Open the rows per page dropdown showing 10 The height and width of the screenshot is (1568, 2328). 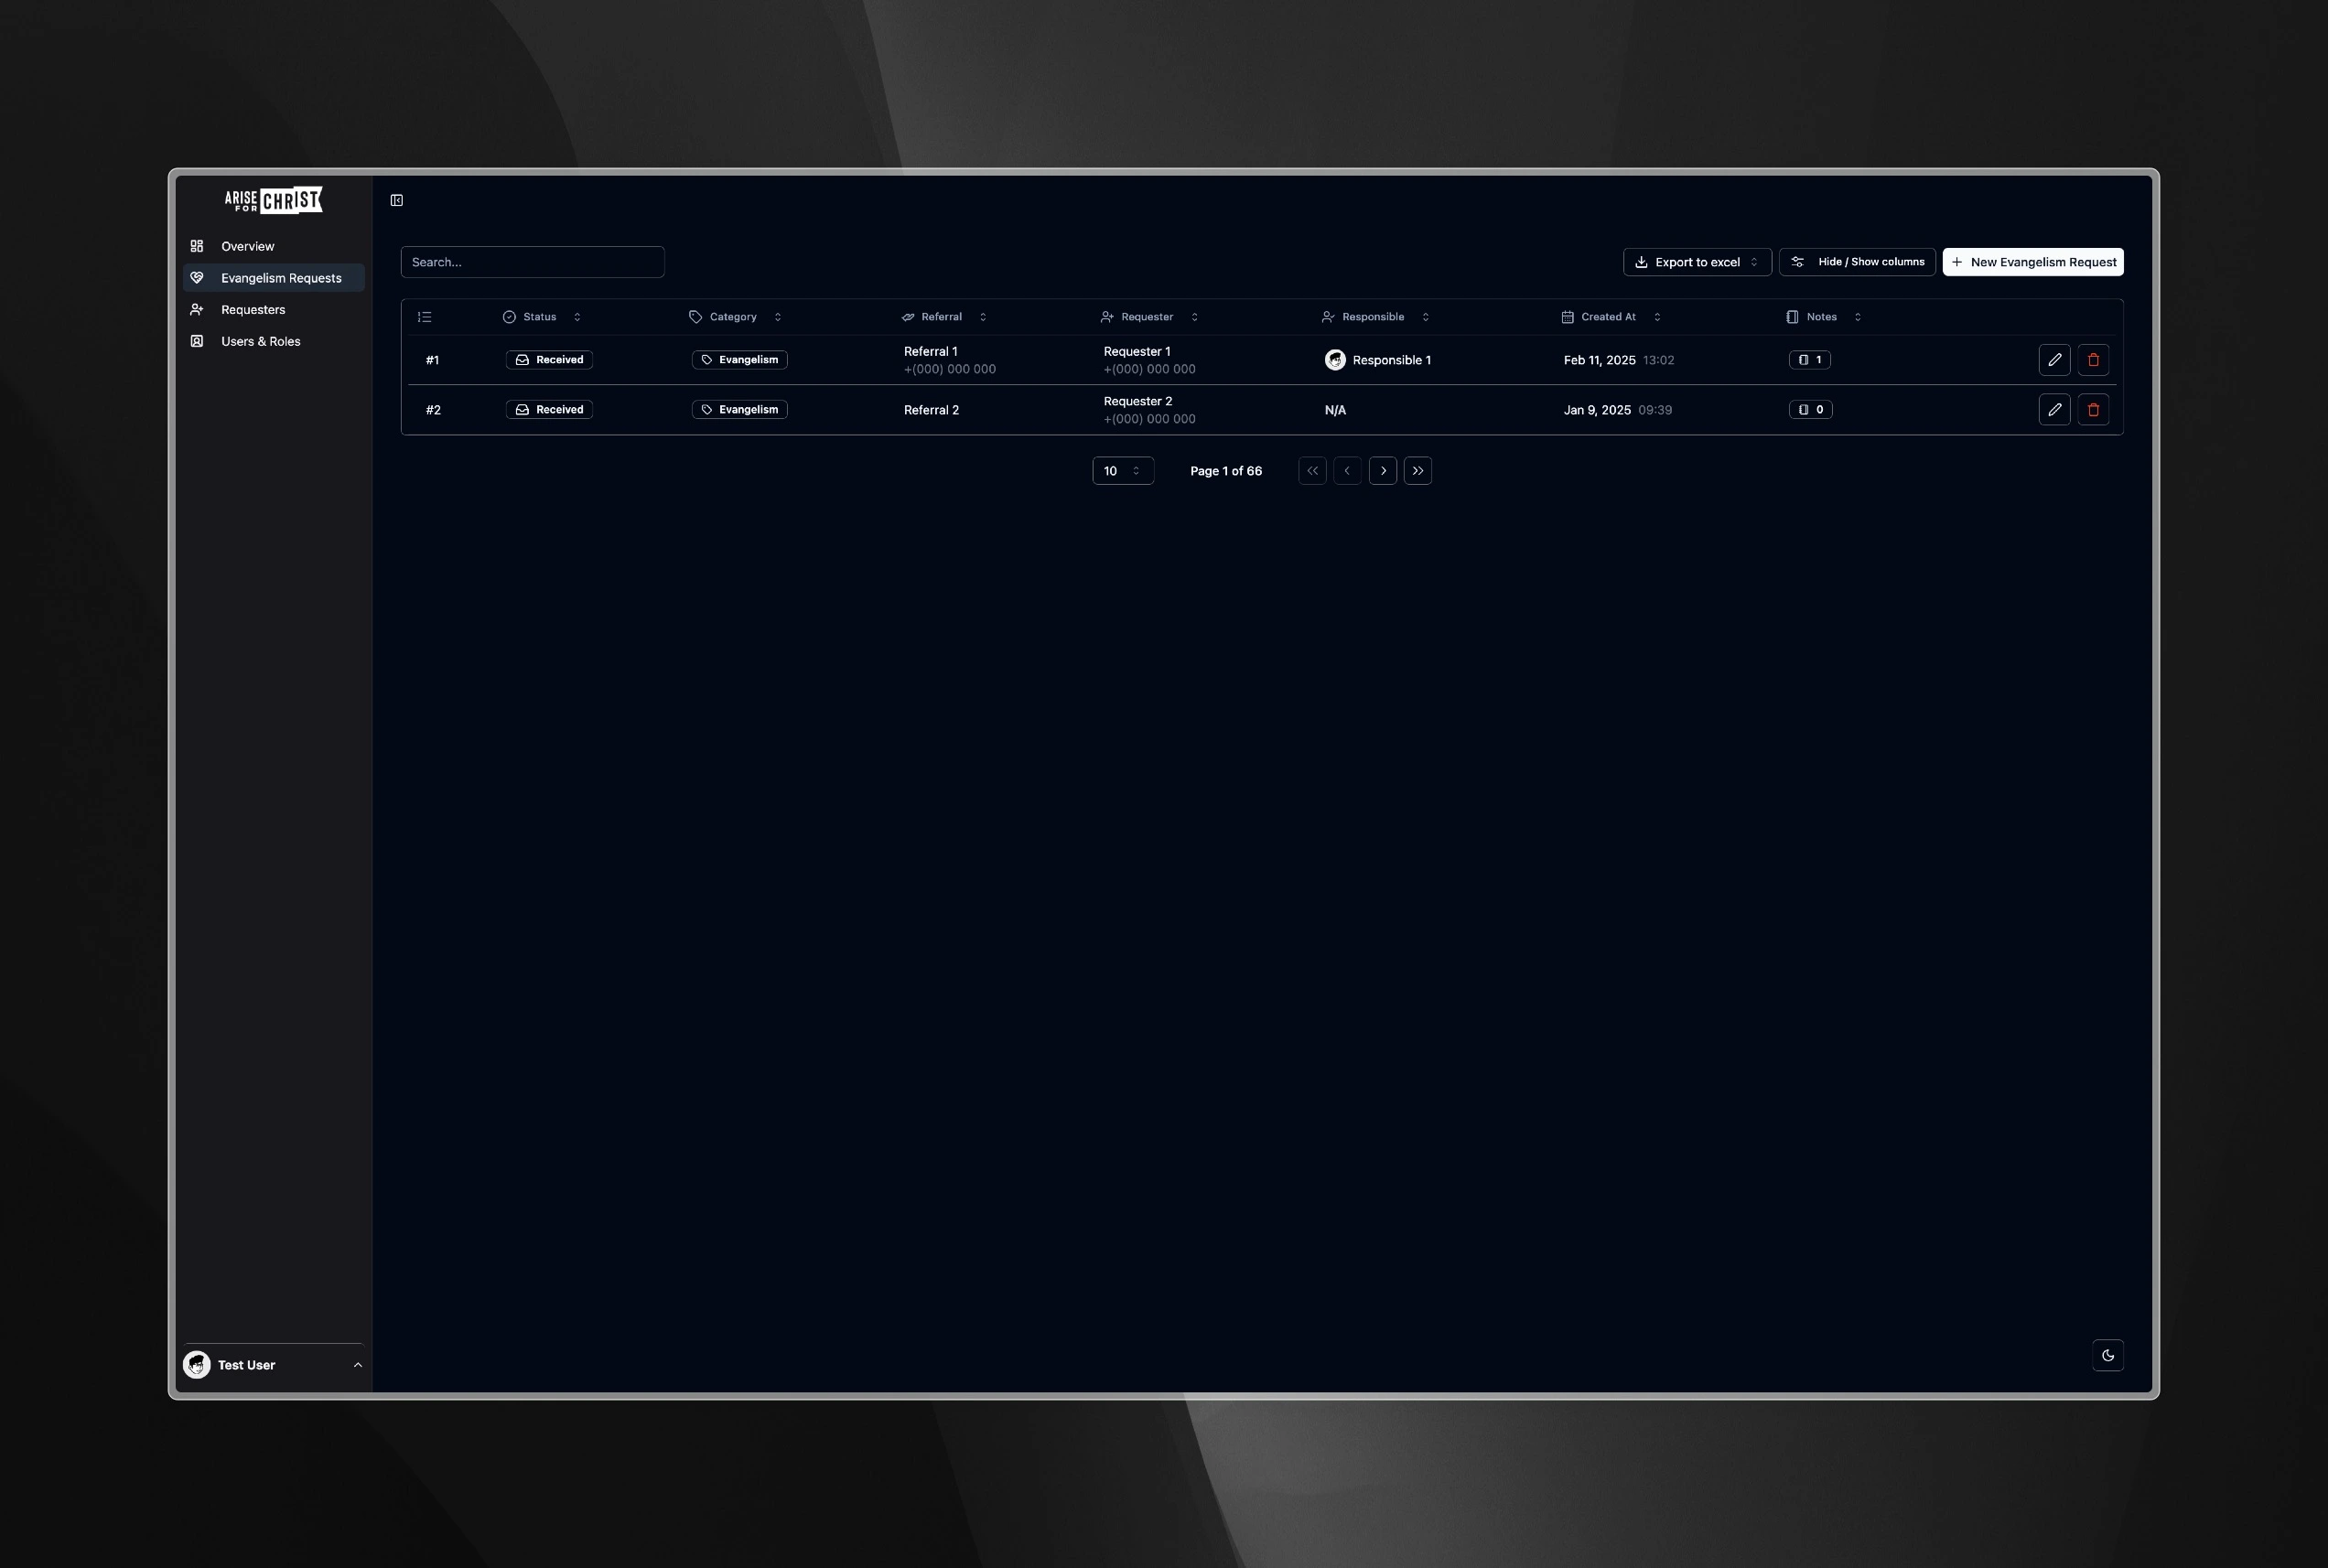[x=1123, y=471]
